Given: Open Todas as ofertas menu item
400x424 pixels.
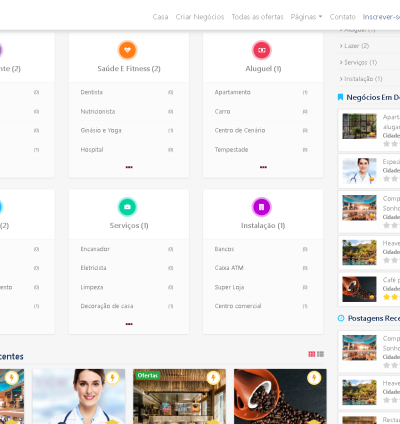Looking at the screenshot, I should point(257,17).
